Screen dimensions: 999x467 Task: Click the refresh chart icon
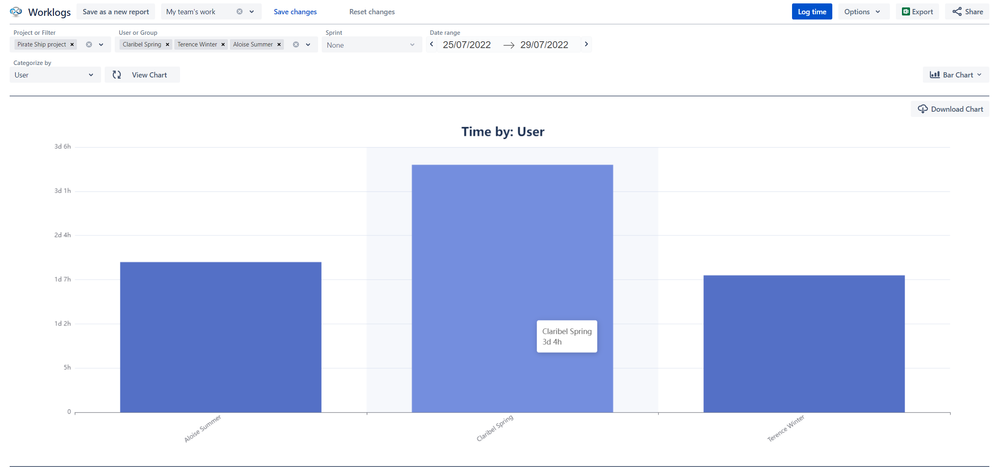pyautogui.click(x=117, y=75)
